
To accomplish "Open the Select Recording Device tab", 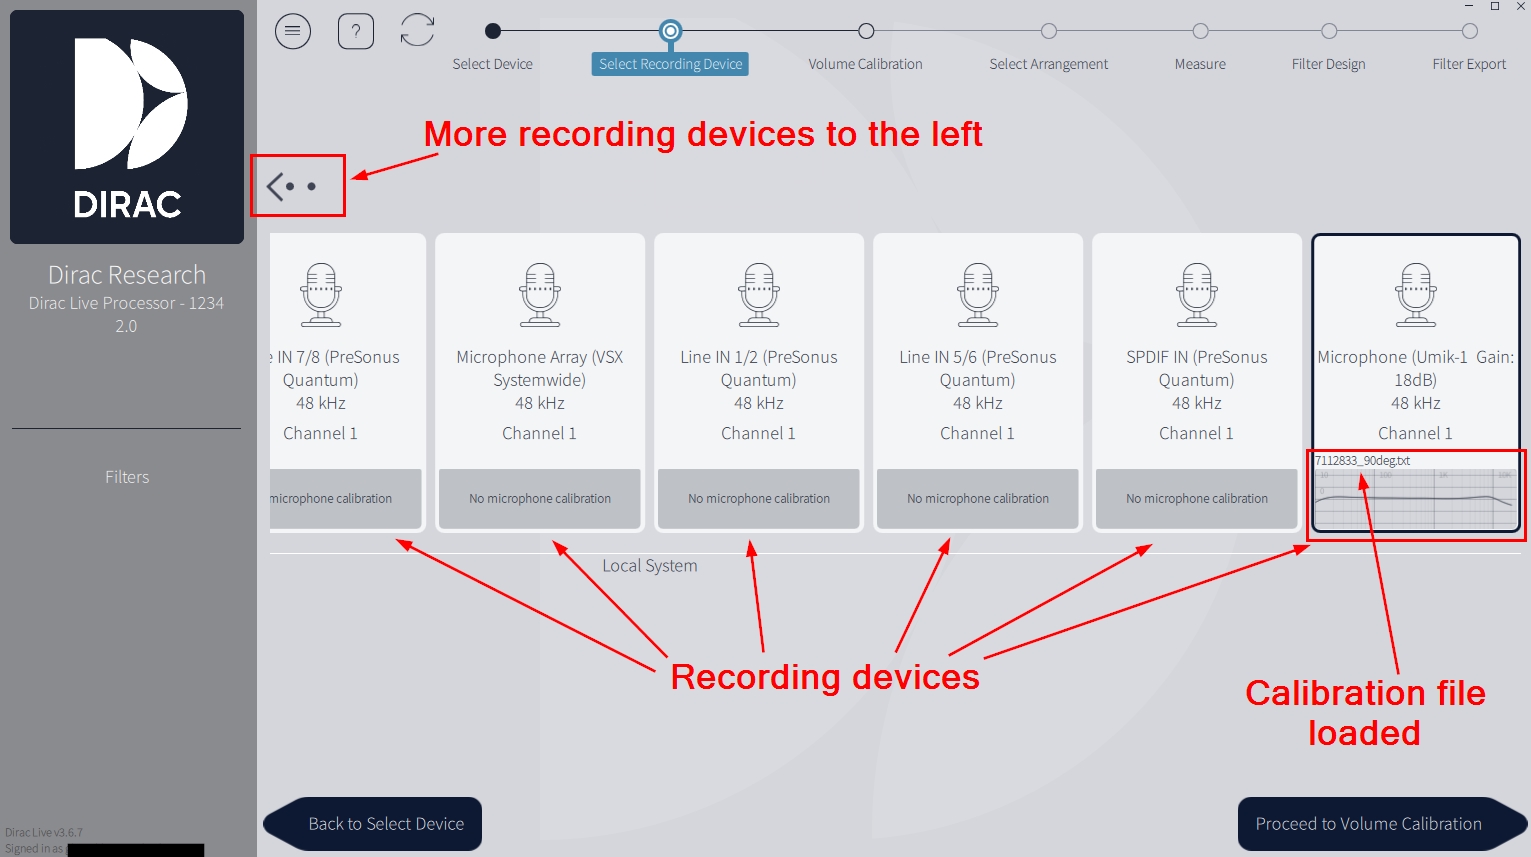I will tap(669, 63).
